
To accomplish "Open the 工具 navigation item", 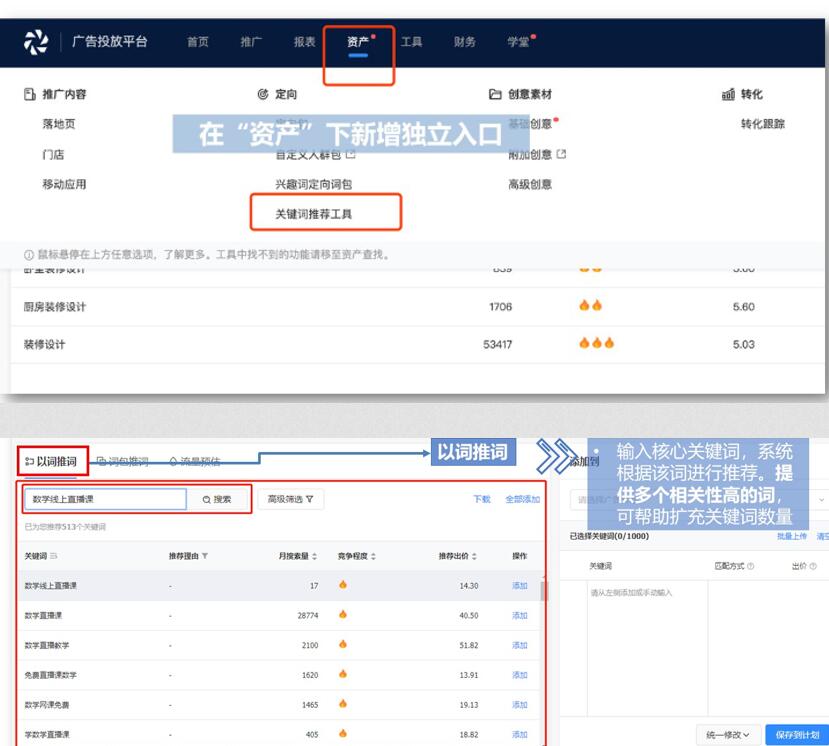I will click(411, 42).
